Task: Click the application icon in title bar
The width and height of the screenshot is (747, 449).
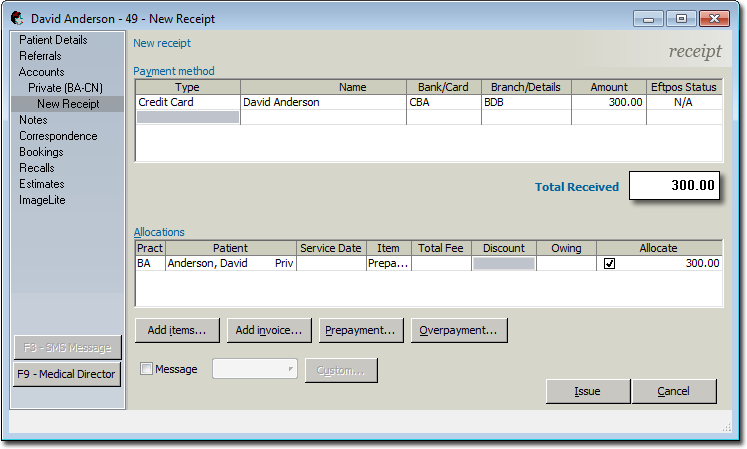Action: [17, 18]
